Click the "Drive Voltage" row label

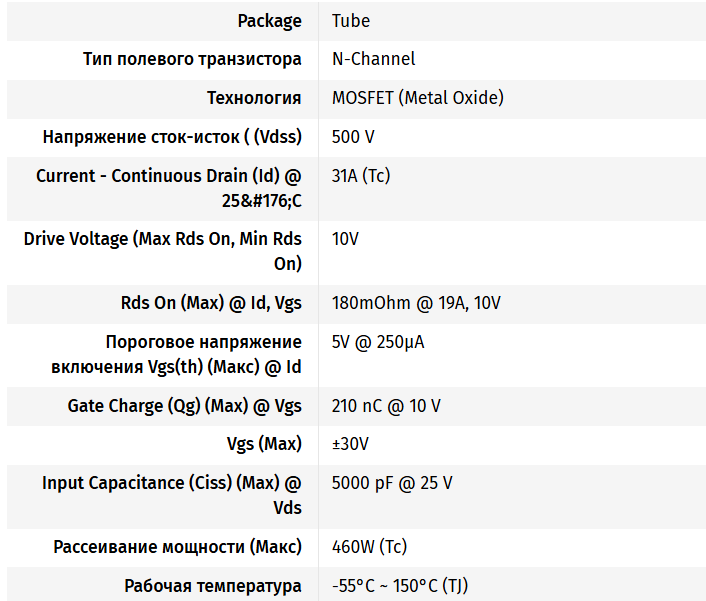point(162,251)
